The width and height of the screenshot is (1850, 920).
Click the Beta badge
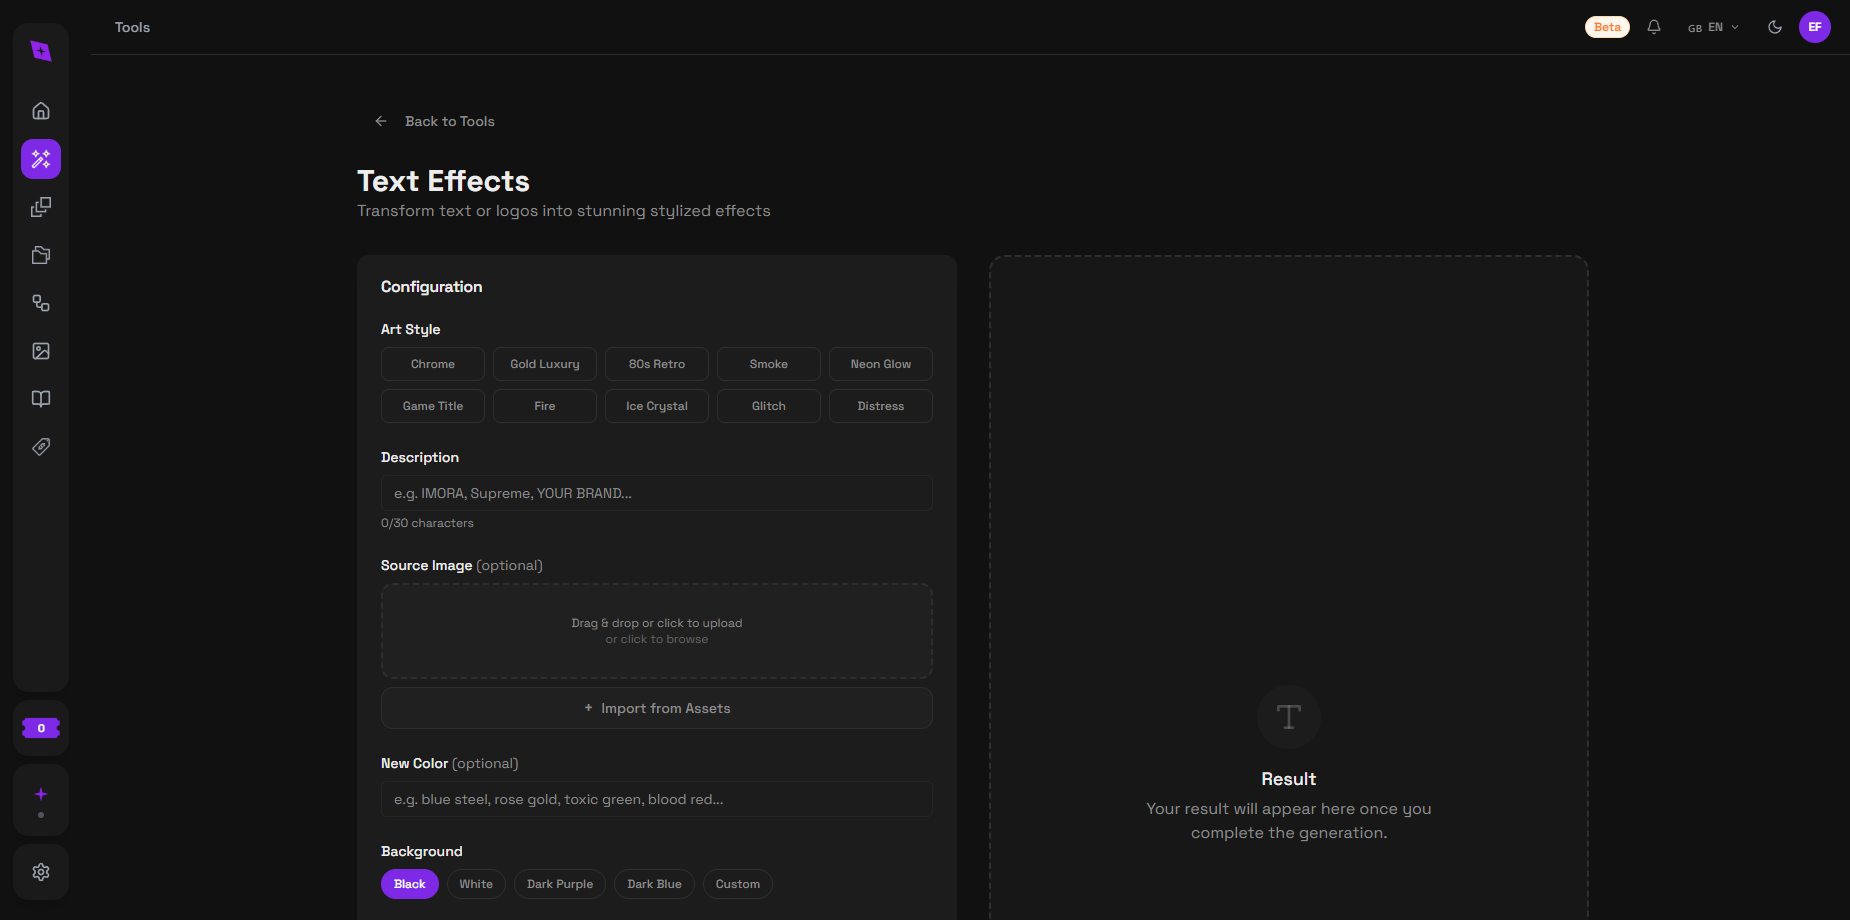pyautogui.click(x=1607, y=27)
